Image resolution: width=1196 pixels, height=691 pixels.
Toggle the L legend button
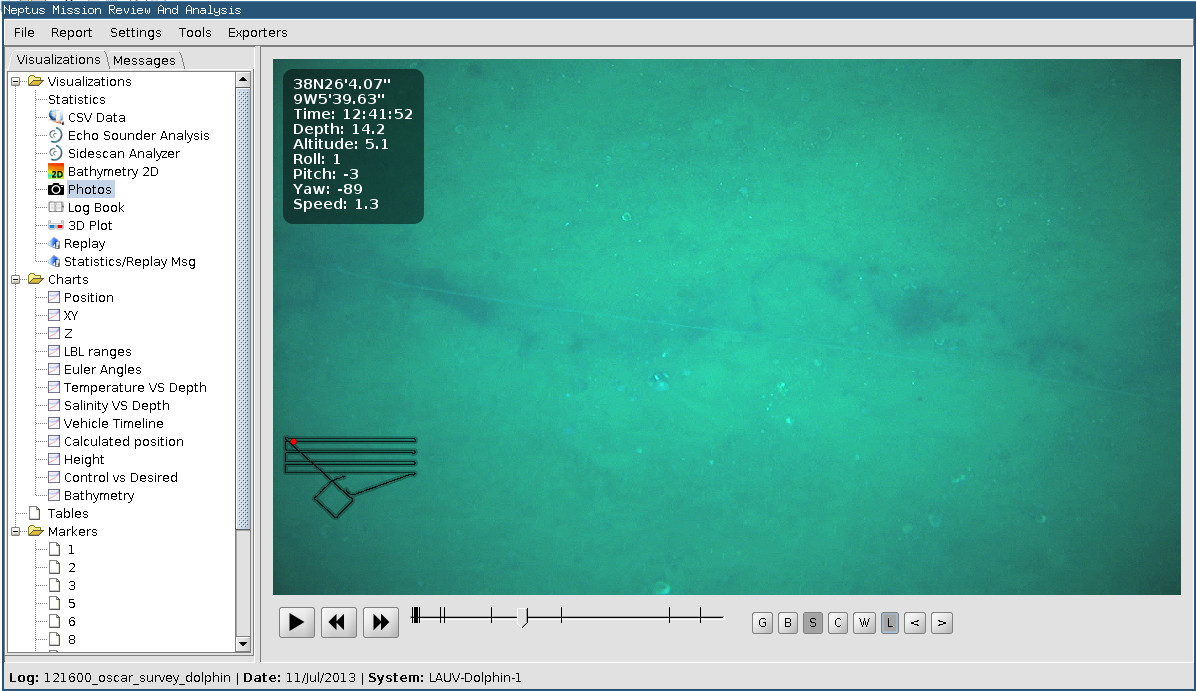[x=889, y=623]
